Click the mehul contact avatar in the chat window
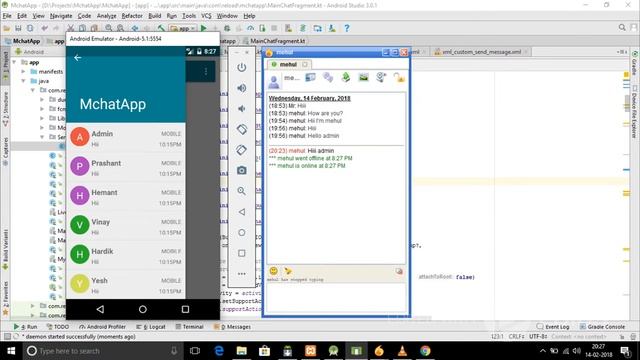Viewport: 640px width, 360px height. [274, 81]
